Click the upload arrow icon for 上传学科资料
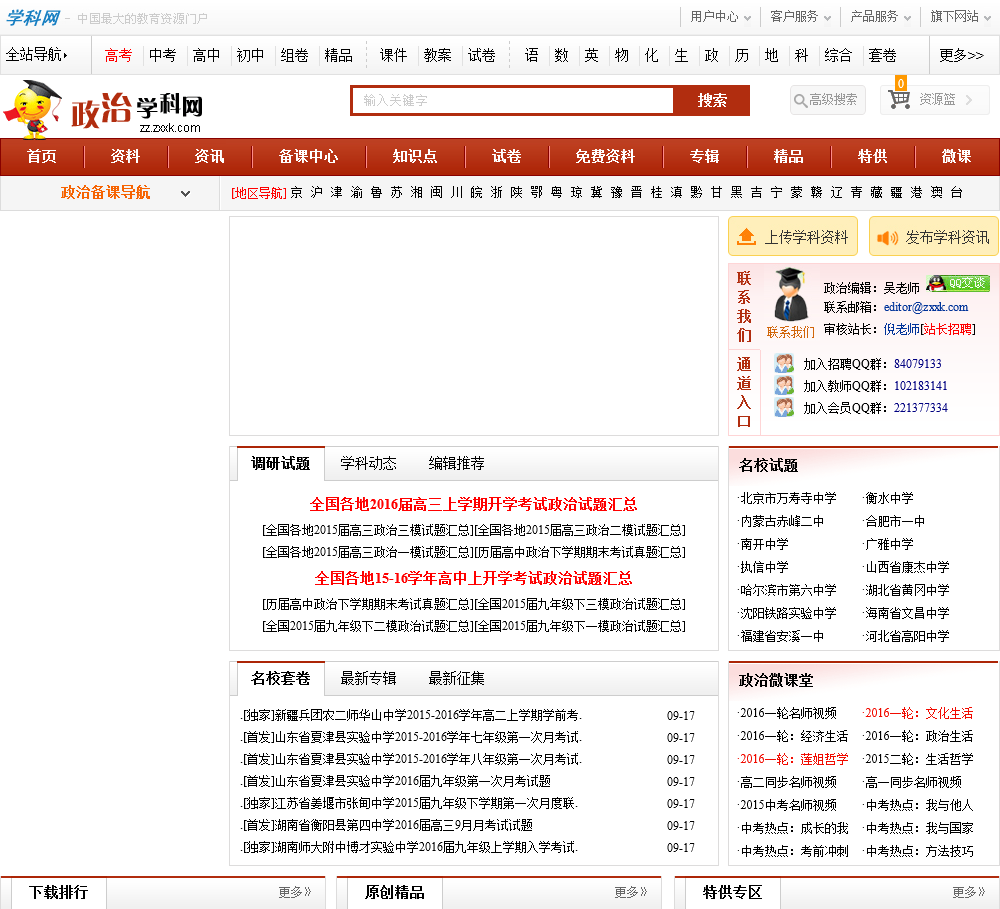 click(746, 237)
